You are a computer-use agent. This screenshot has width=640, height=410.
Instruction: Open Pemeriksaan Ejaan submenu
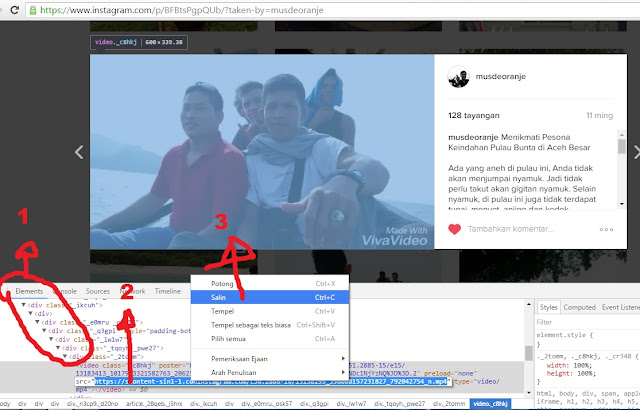[x=270, y=359]
